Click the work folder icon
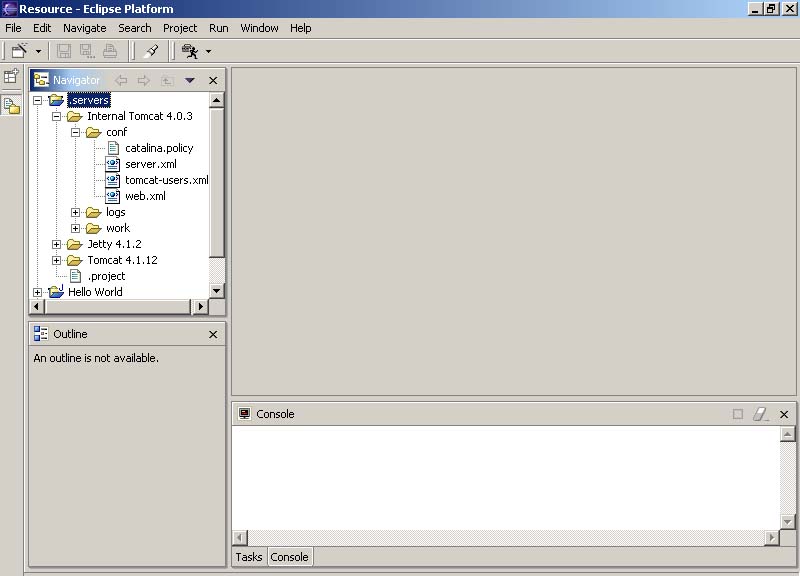This screenshot has height=576, width=800. pos(93,228)
